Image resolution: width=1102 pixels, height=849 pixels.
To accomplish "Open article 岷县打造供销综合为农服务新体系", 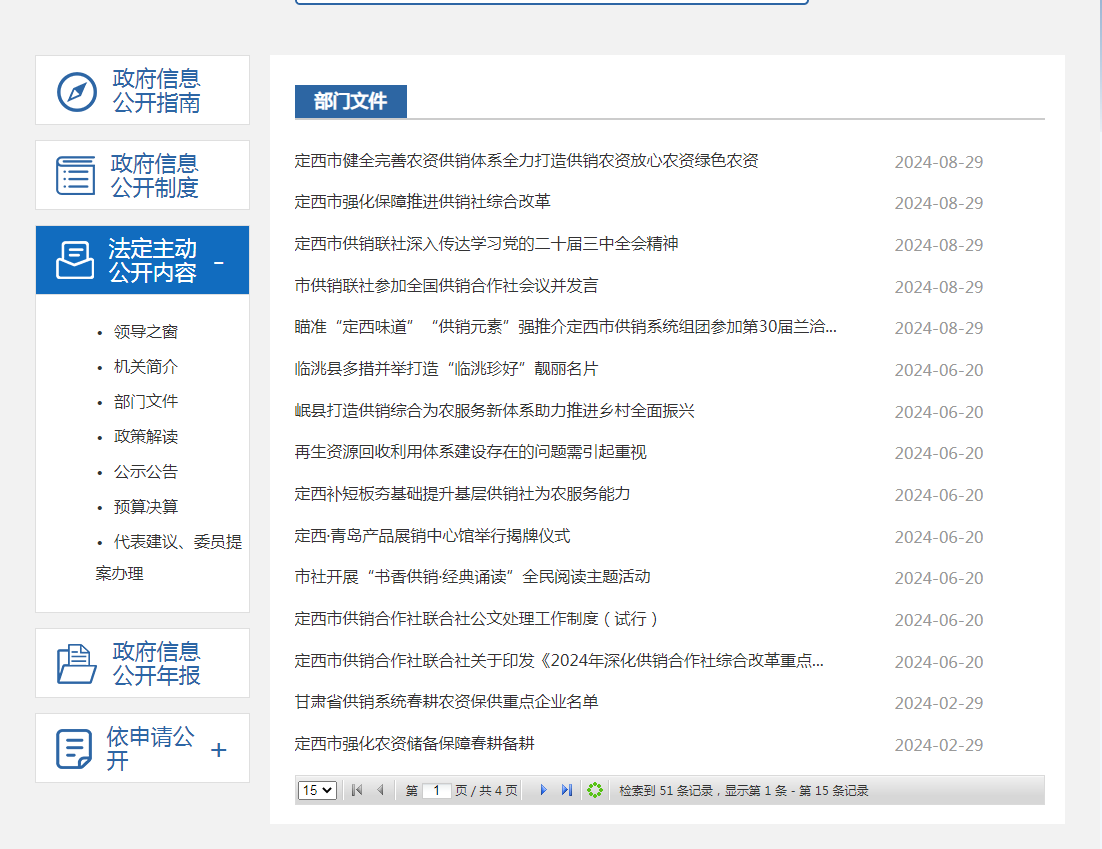I will pos(495,410).
